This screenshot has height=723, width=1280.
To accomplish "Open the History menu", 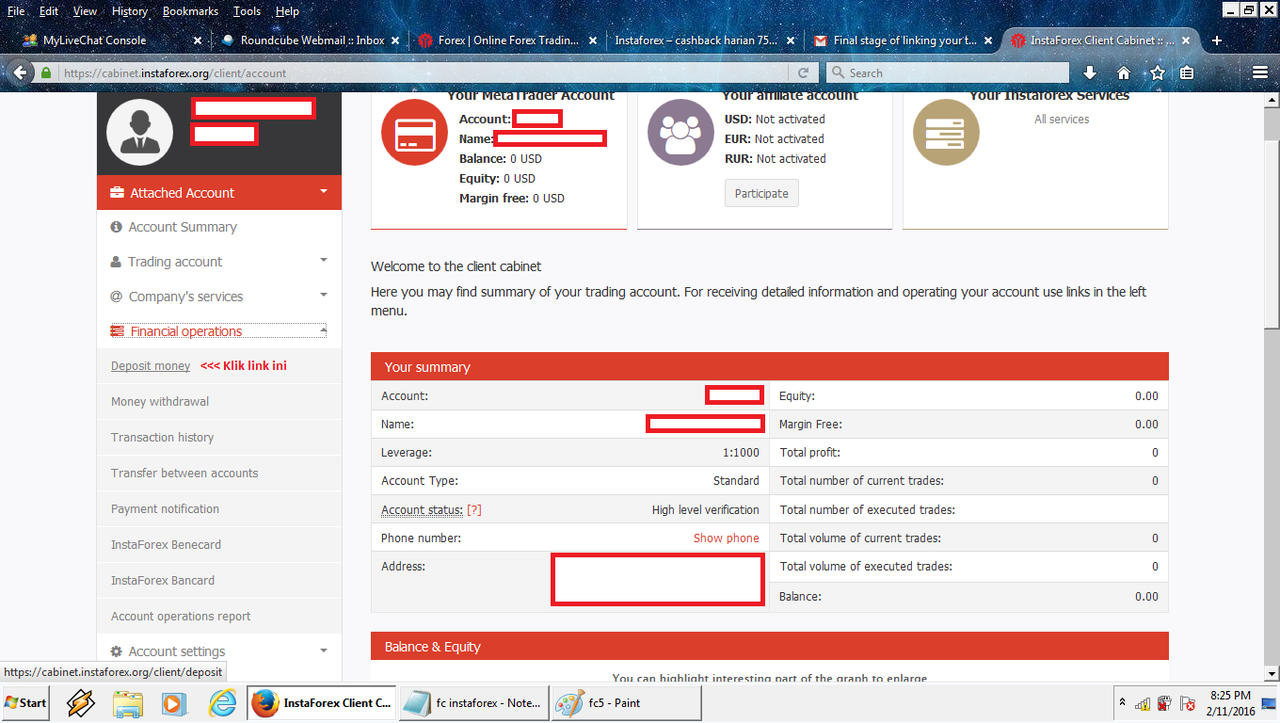I will pyautogui.click(x=129, y=11).
